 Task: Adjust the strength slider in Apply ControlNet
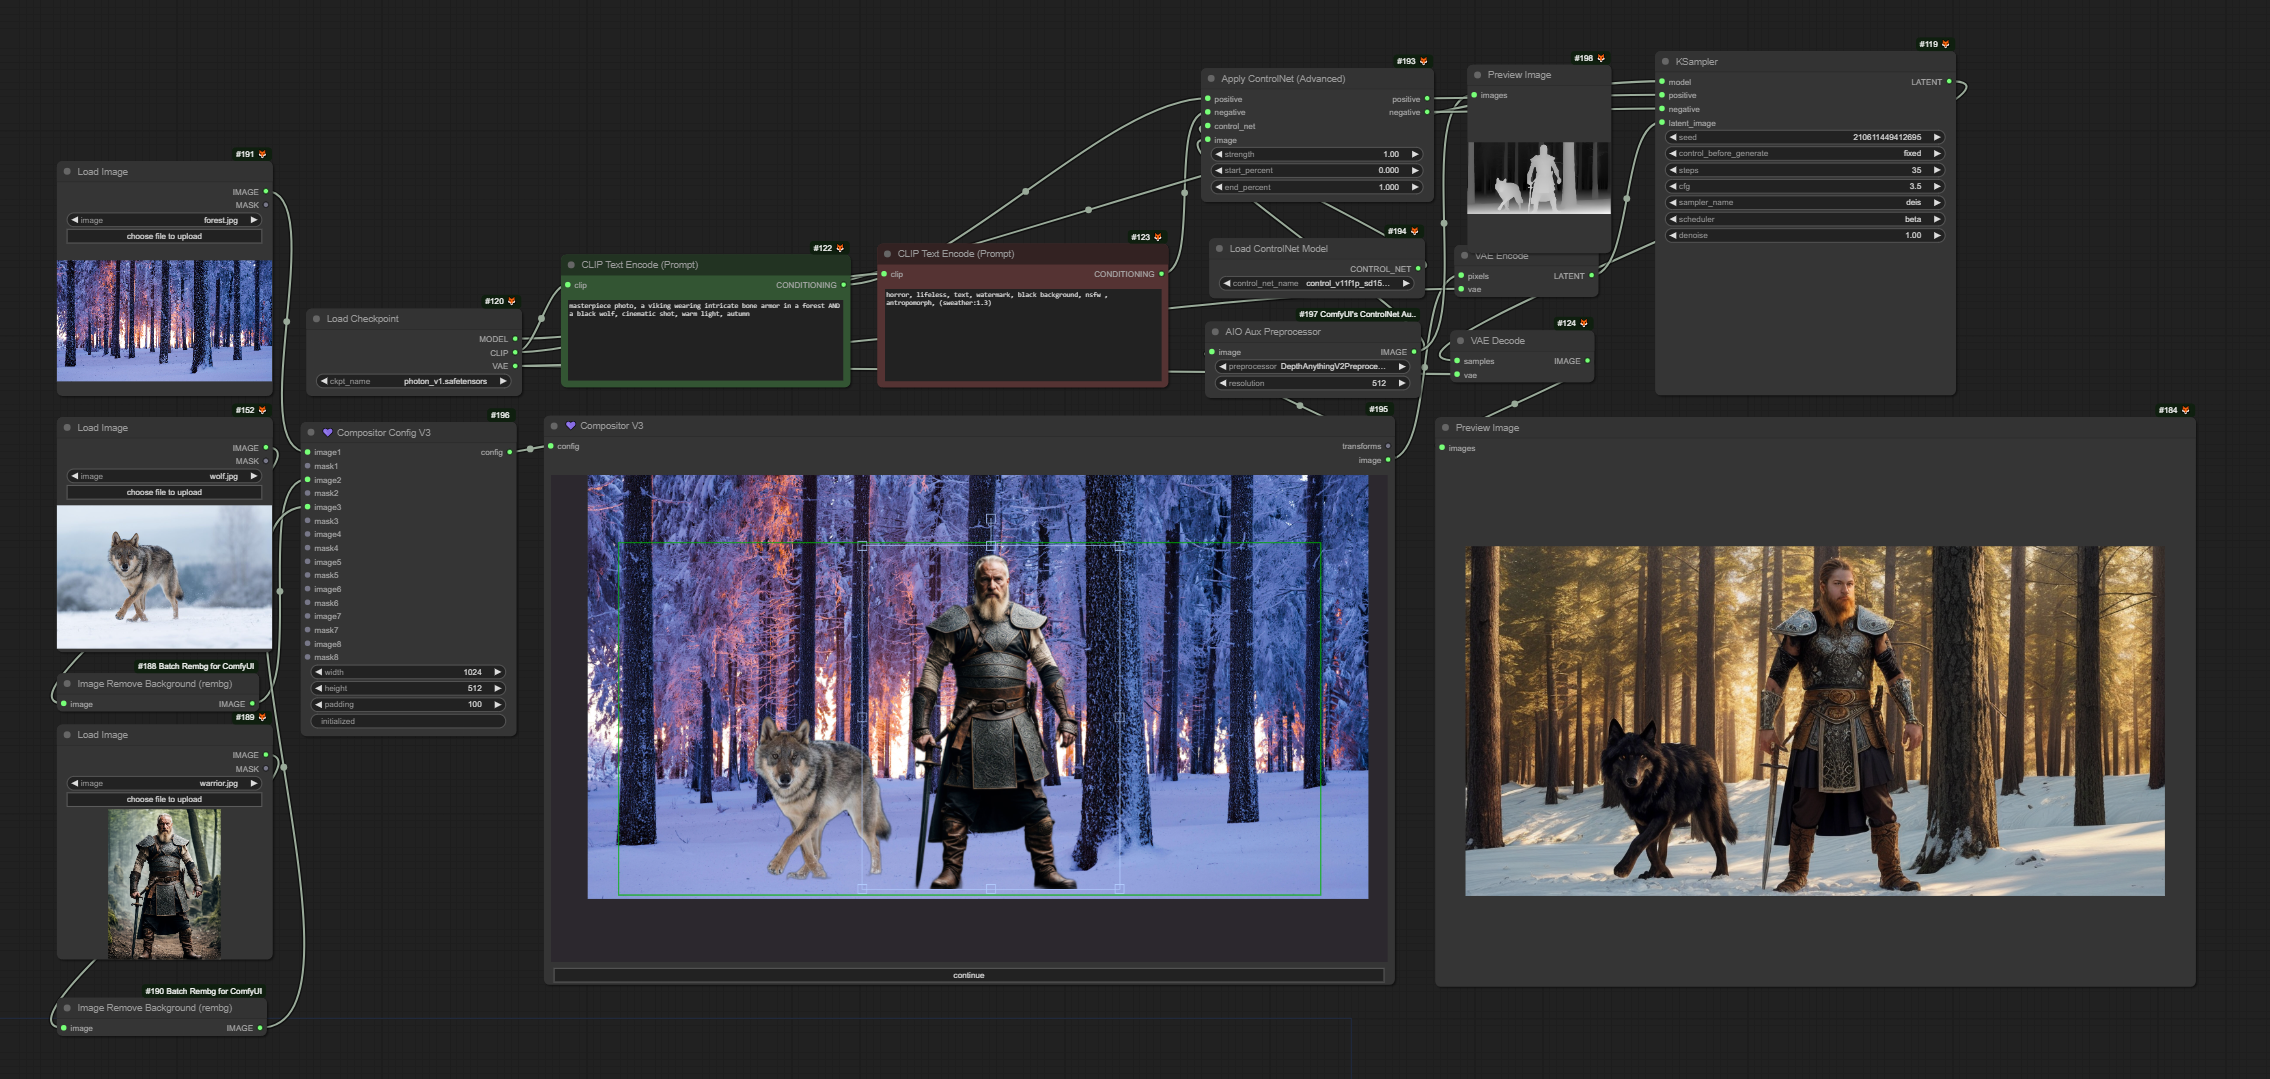(1317, 155)
